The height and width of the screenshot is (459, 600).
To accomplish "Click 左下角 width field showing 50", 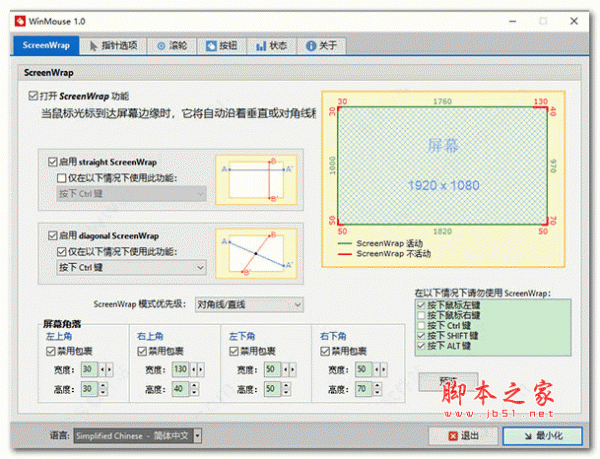I will pos(272,369).
